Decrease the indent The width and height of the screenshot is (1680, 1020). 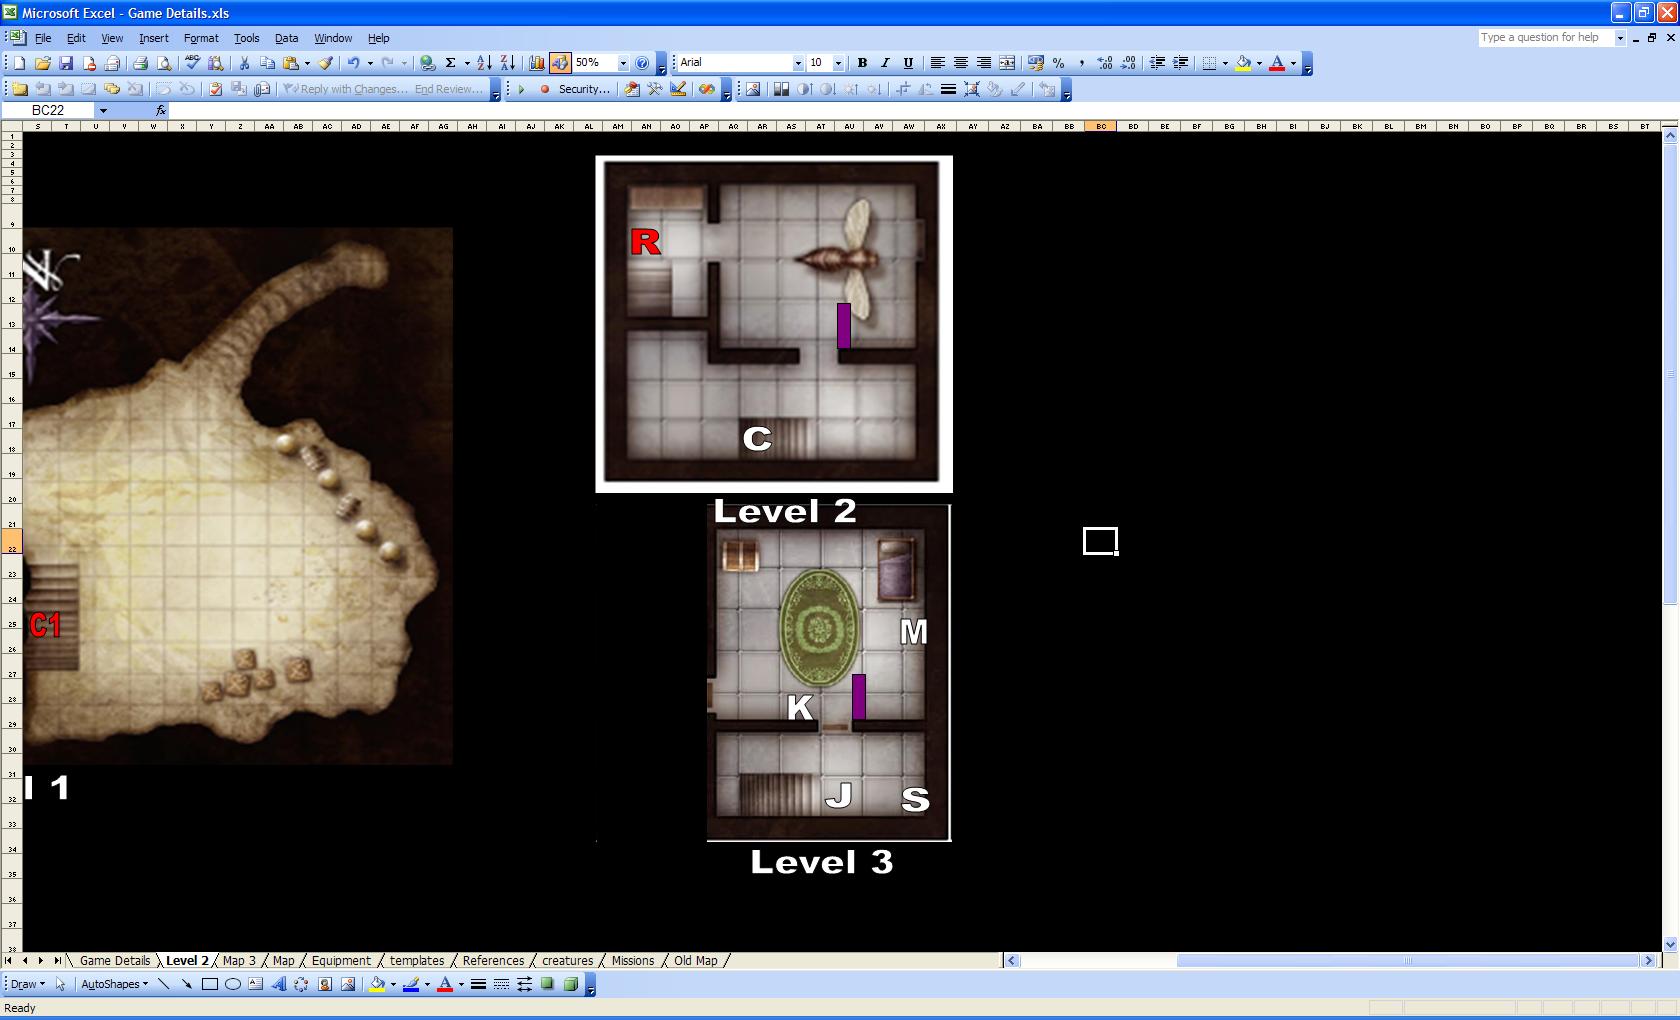pyautogui.click(x=1157, y=63)
